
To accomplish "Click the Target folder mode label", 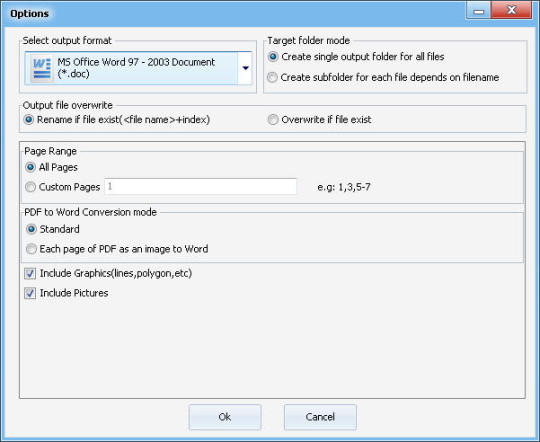I will coord(309,41).
